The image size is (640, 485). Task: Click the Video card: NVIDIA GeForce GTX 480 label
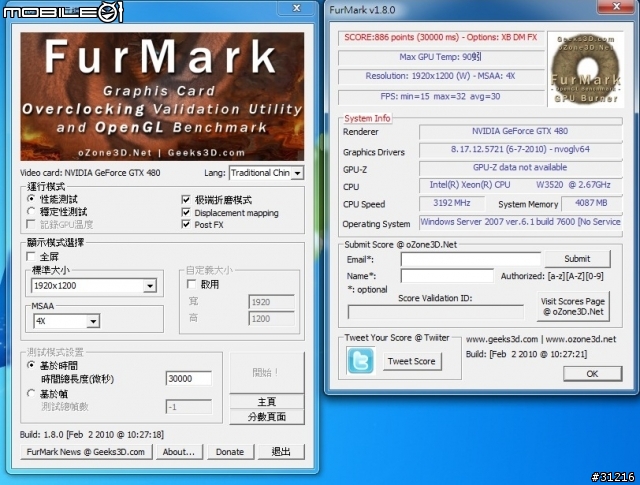pos(90,173)
